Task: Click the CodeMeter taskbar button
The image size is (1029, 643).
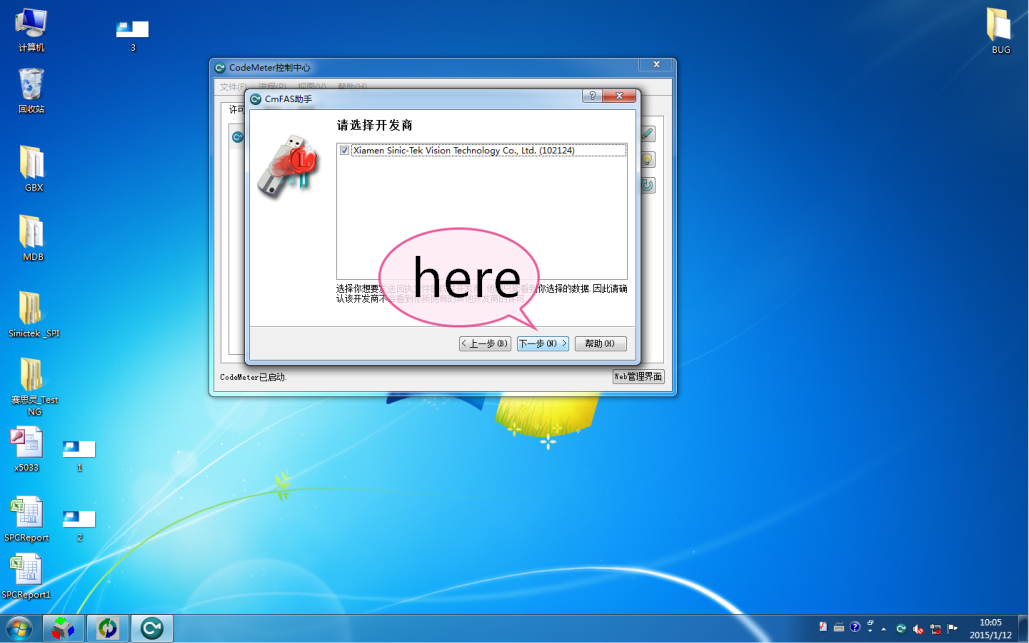Action: pyautogui.click(x=152, y=628)
